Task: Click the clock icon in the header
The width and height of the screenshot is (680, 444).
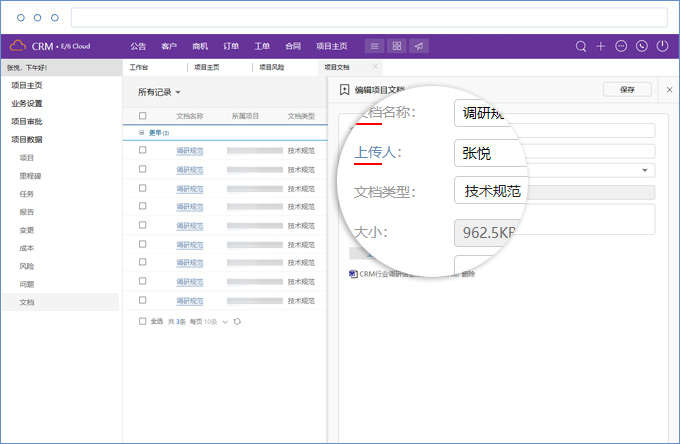Action: 641,46
